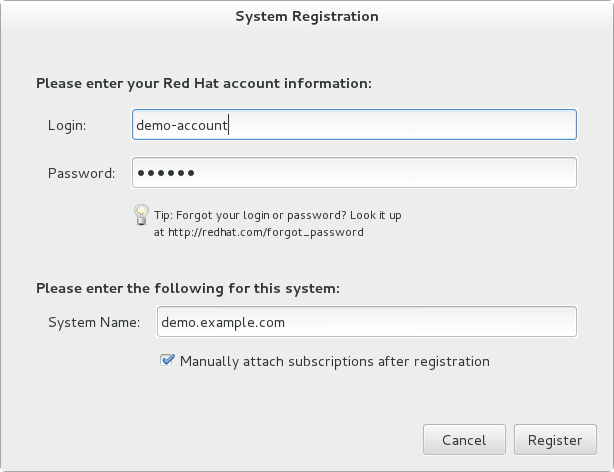Click the word 'Tip:' beside the lightbulb

(x=165, y=215)
